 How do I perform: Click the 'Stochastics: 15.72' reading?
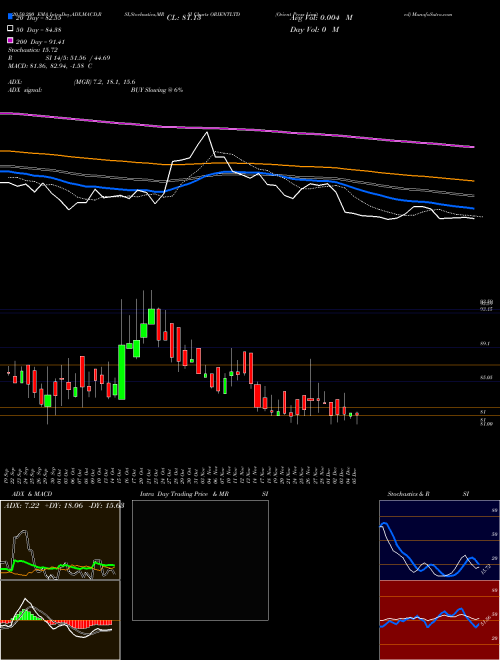pyautogui.click(x=33, y=50)
